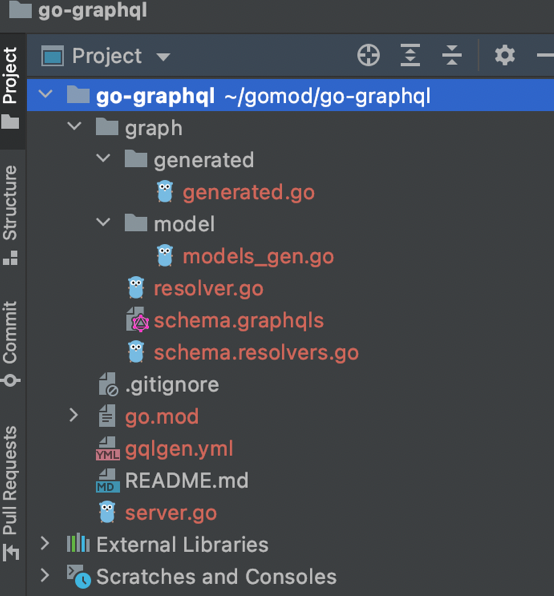Click the Select Opened File crosshair icon

coord(368,55)
